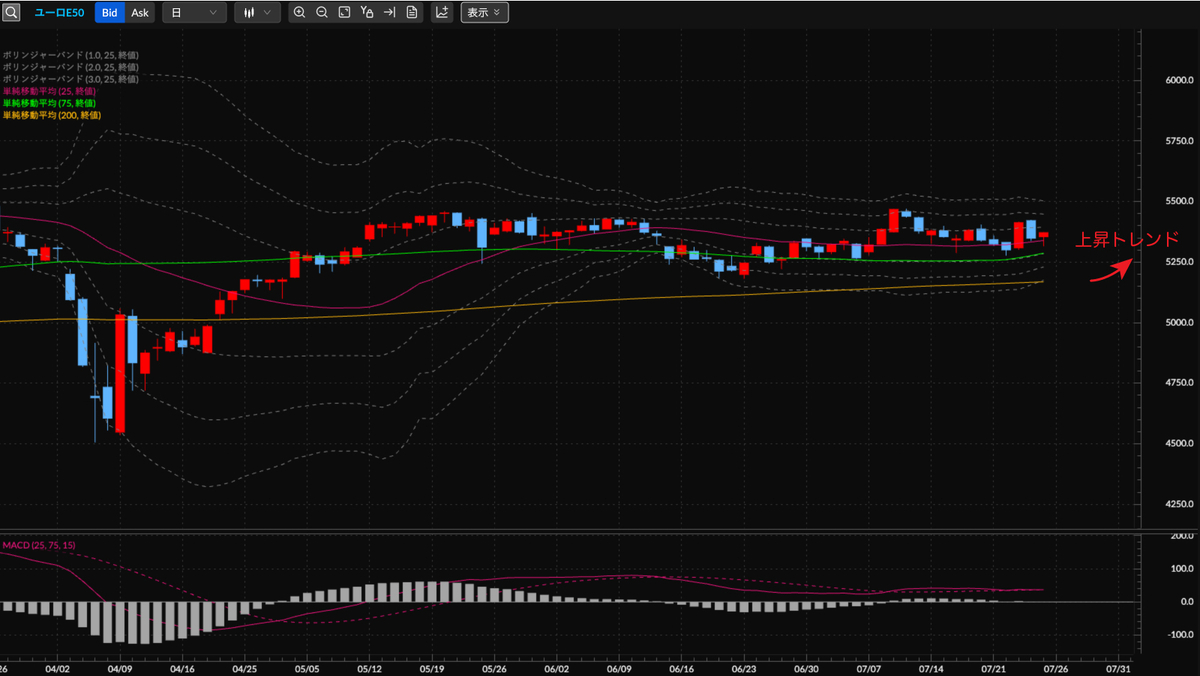Select 単純移動平均 (75, 終値) indicator label

pos(49,103)
